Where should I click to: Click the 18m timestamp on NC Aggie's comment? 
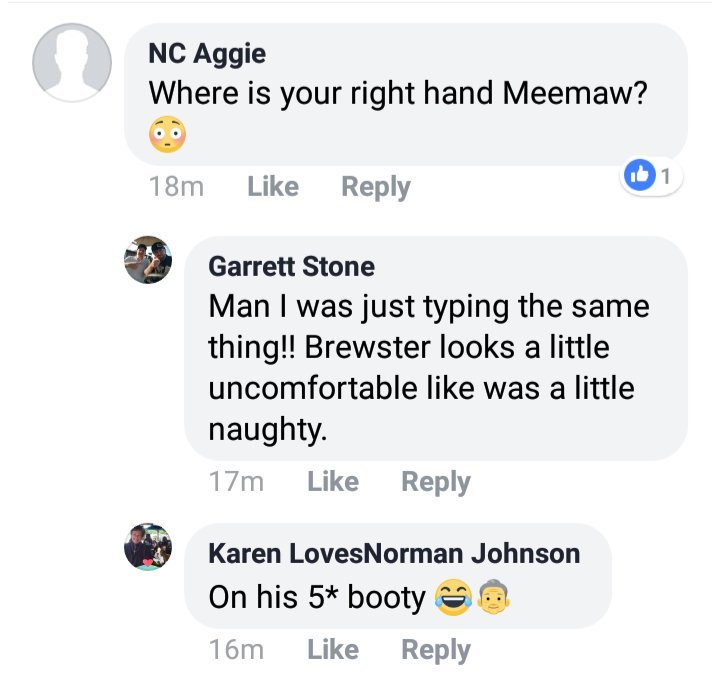[176, 187]
